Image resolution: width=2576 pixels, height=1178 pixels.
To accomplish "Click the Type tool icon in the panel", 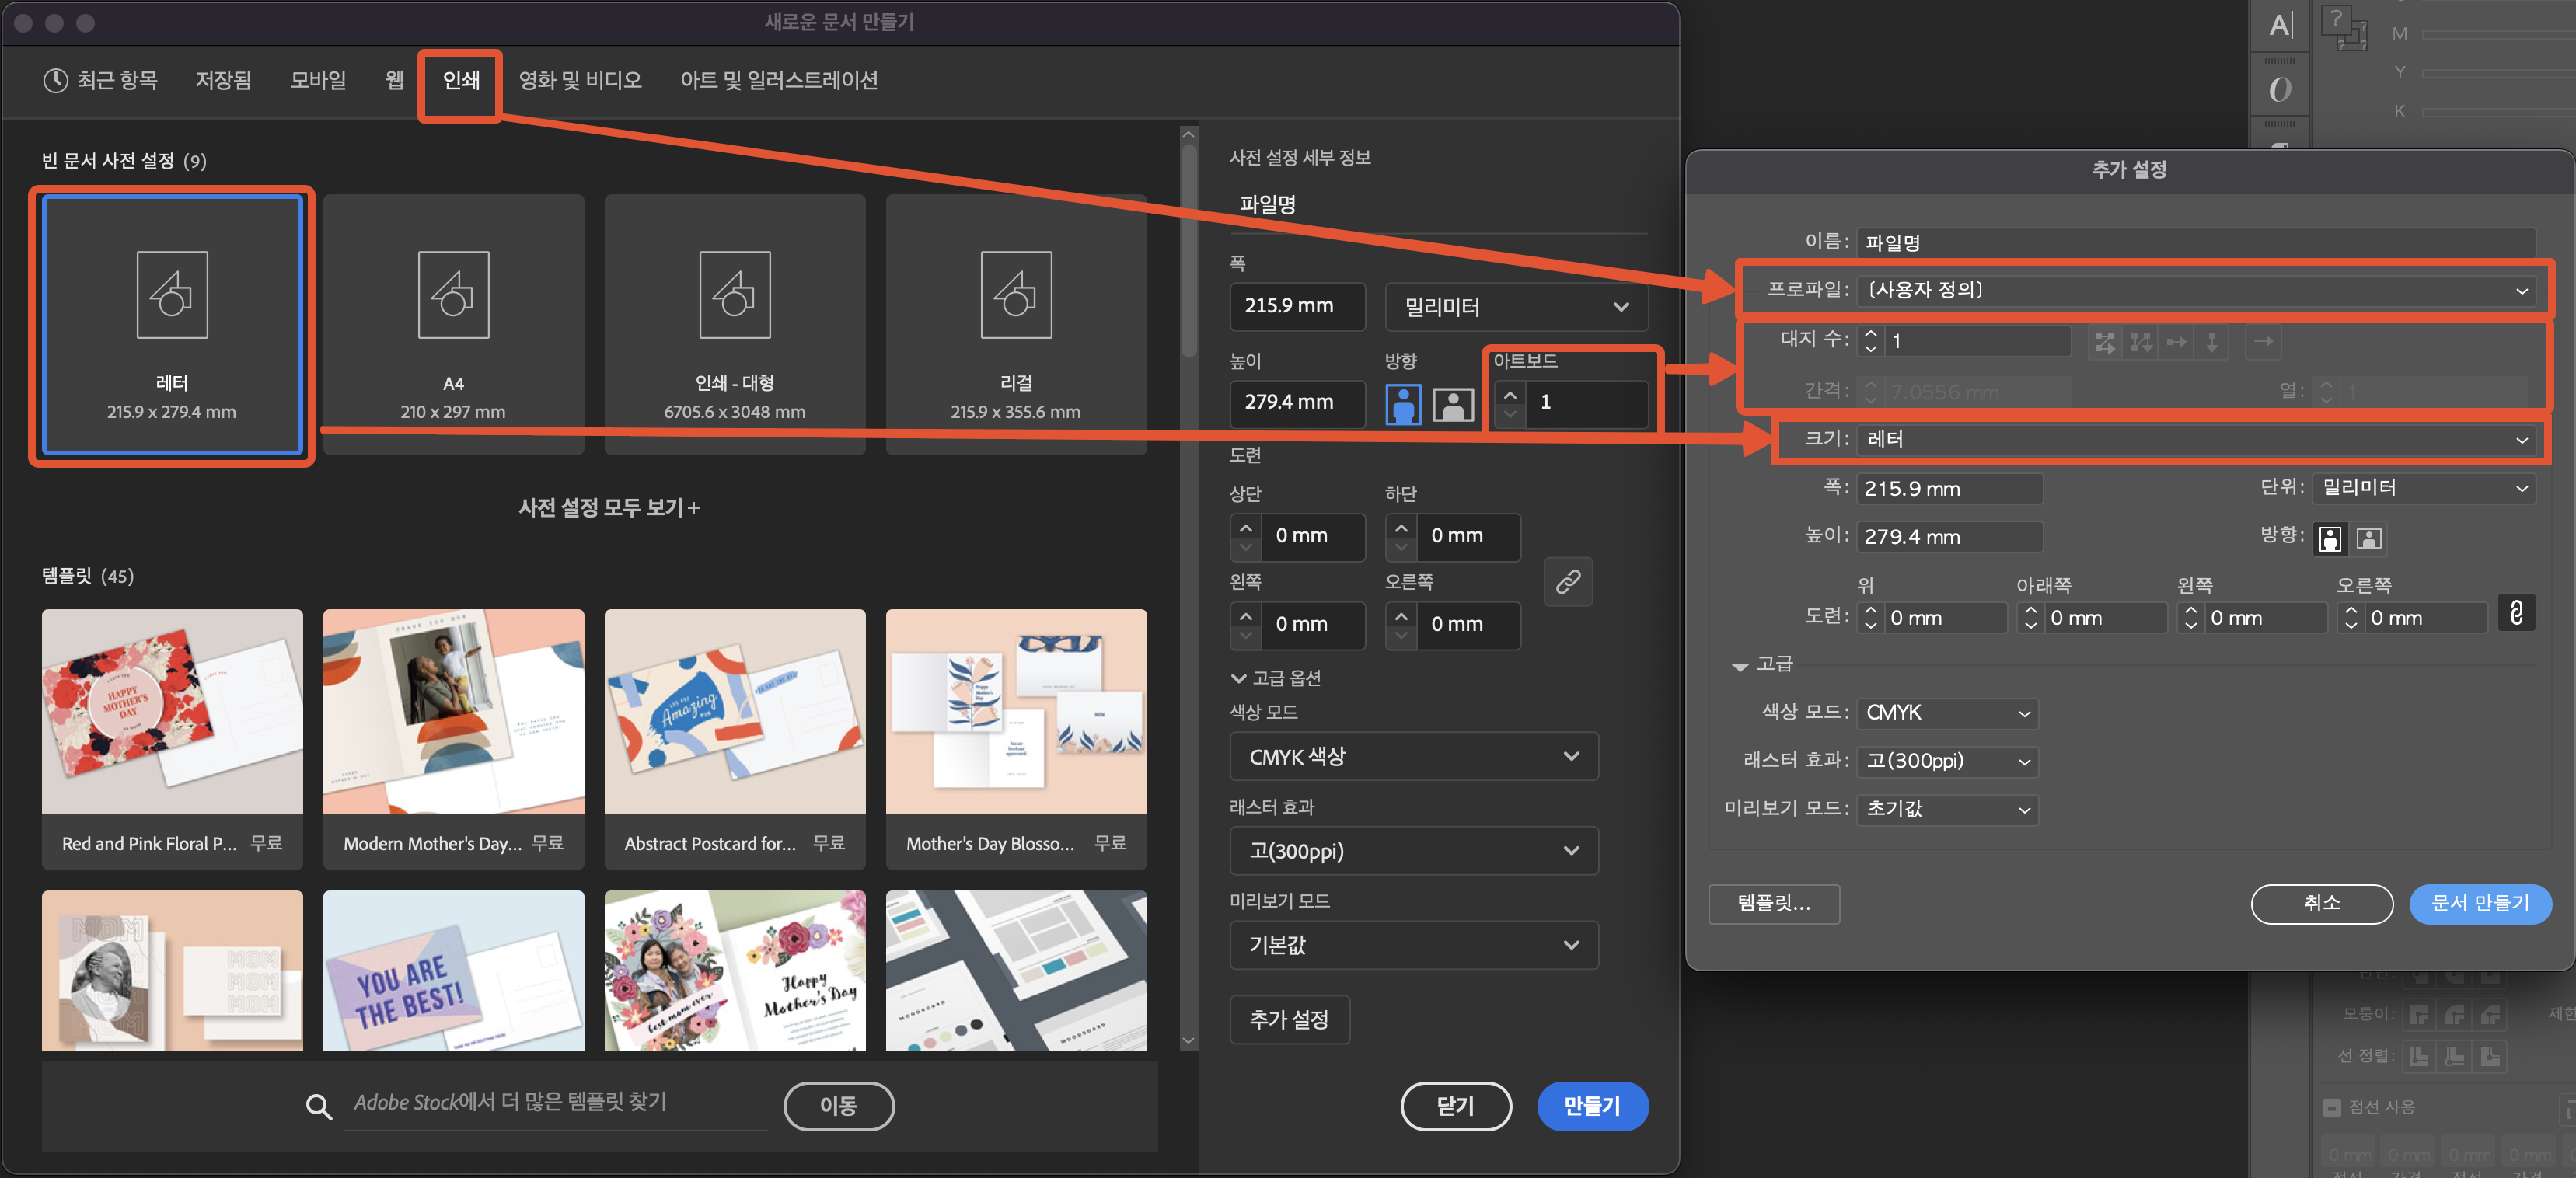I will (x=2280, y=26).
